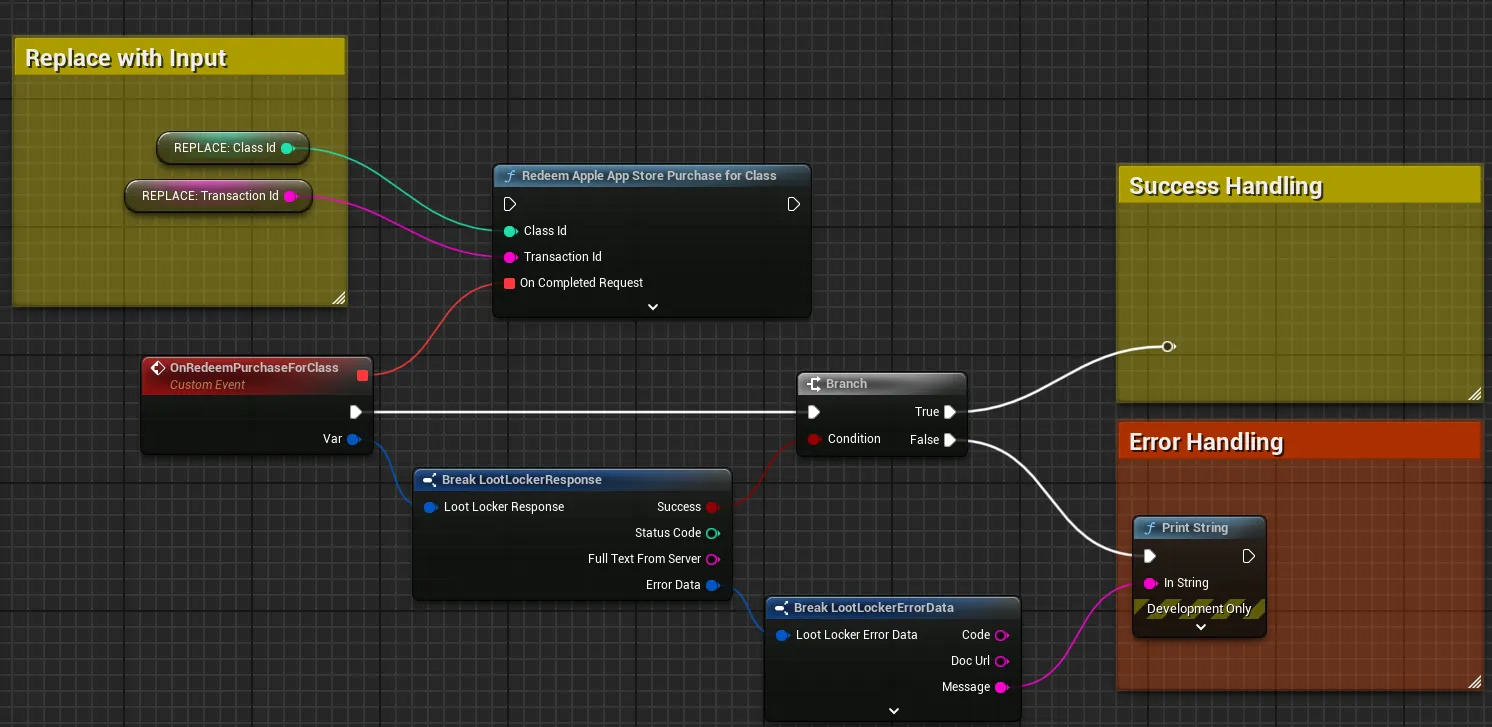Click the Class Id input pin
The image size is (1492, 727).
point(510,231)
